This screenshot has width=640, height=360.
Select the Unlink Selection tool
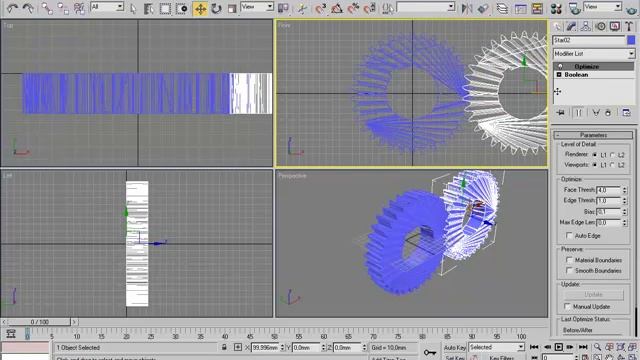point(63,8)
